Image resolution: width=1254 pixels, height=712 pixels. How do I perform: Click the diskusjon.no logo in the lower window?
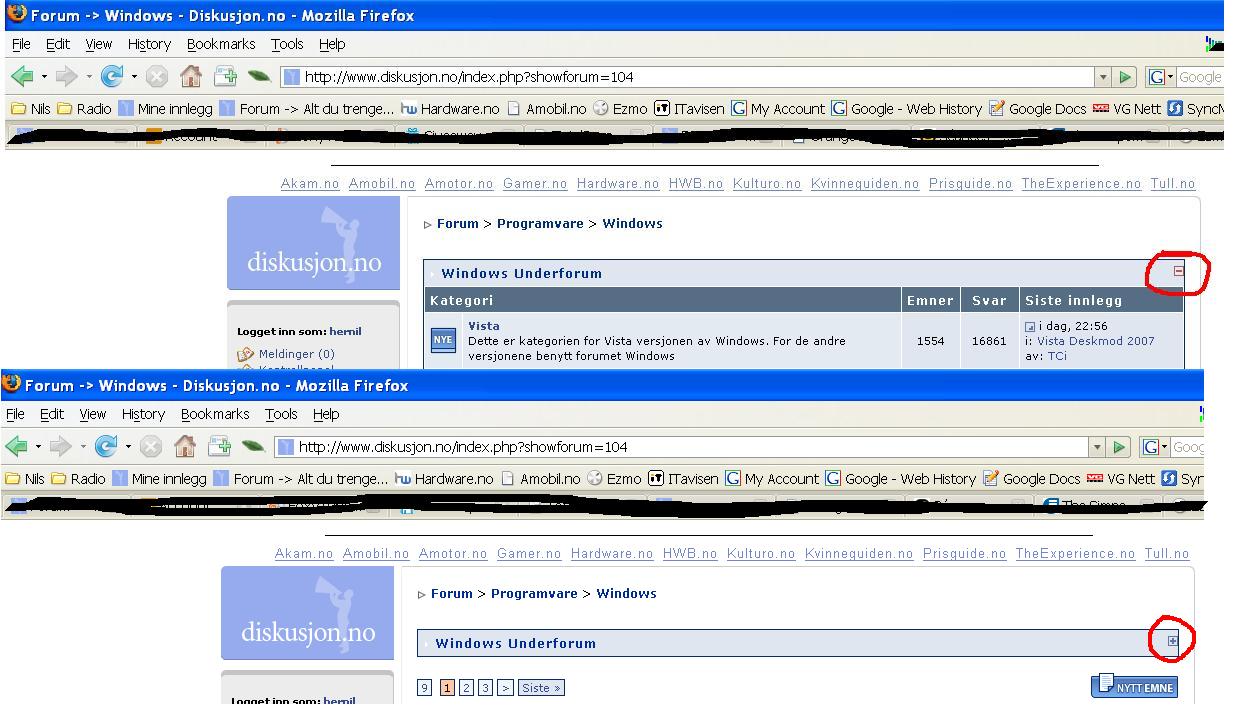[x=307, y=613]
